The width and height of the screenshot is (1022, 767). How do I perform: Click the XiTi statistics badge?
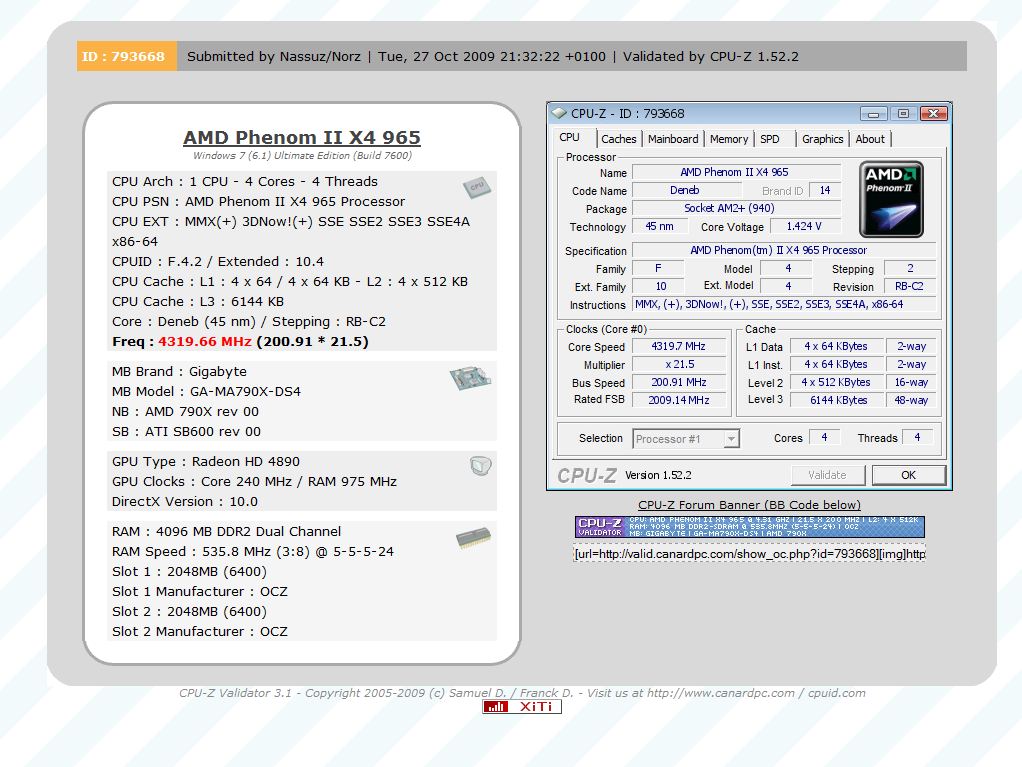coord(522,706)
